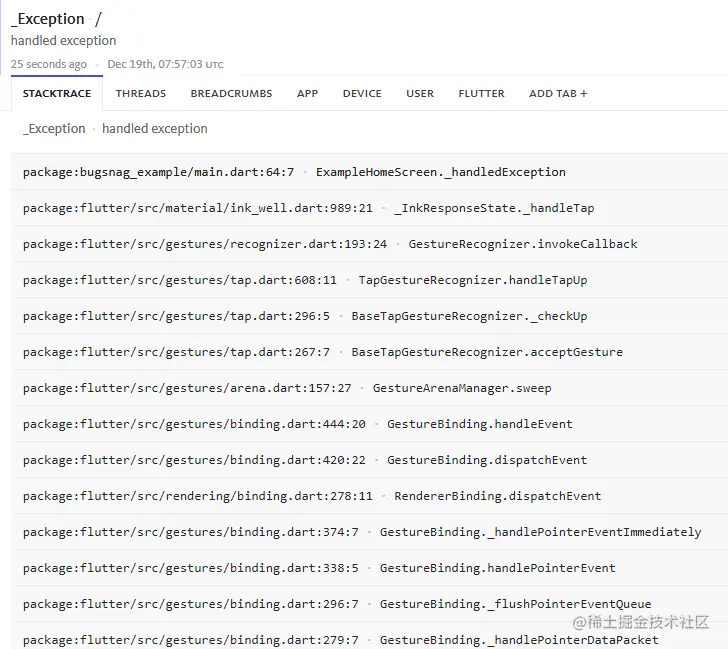Click ExampleHomeScreen._handledException method name

(x=441, y=172)
